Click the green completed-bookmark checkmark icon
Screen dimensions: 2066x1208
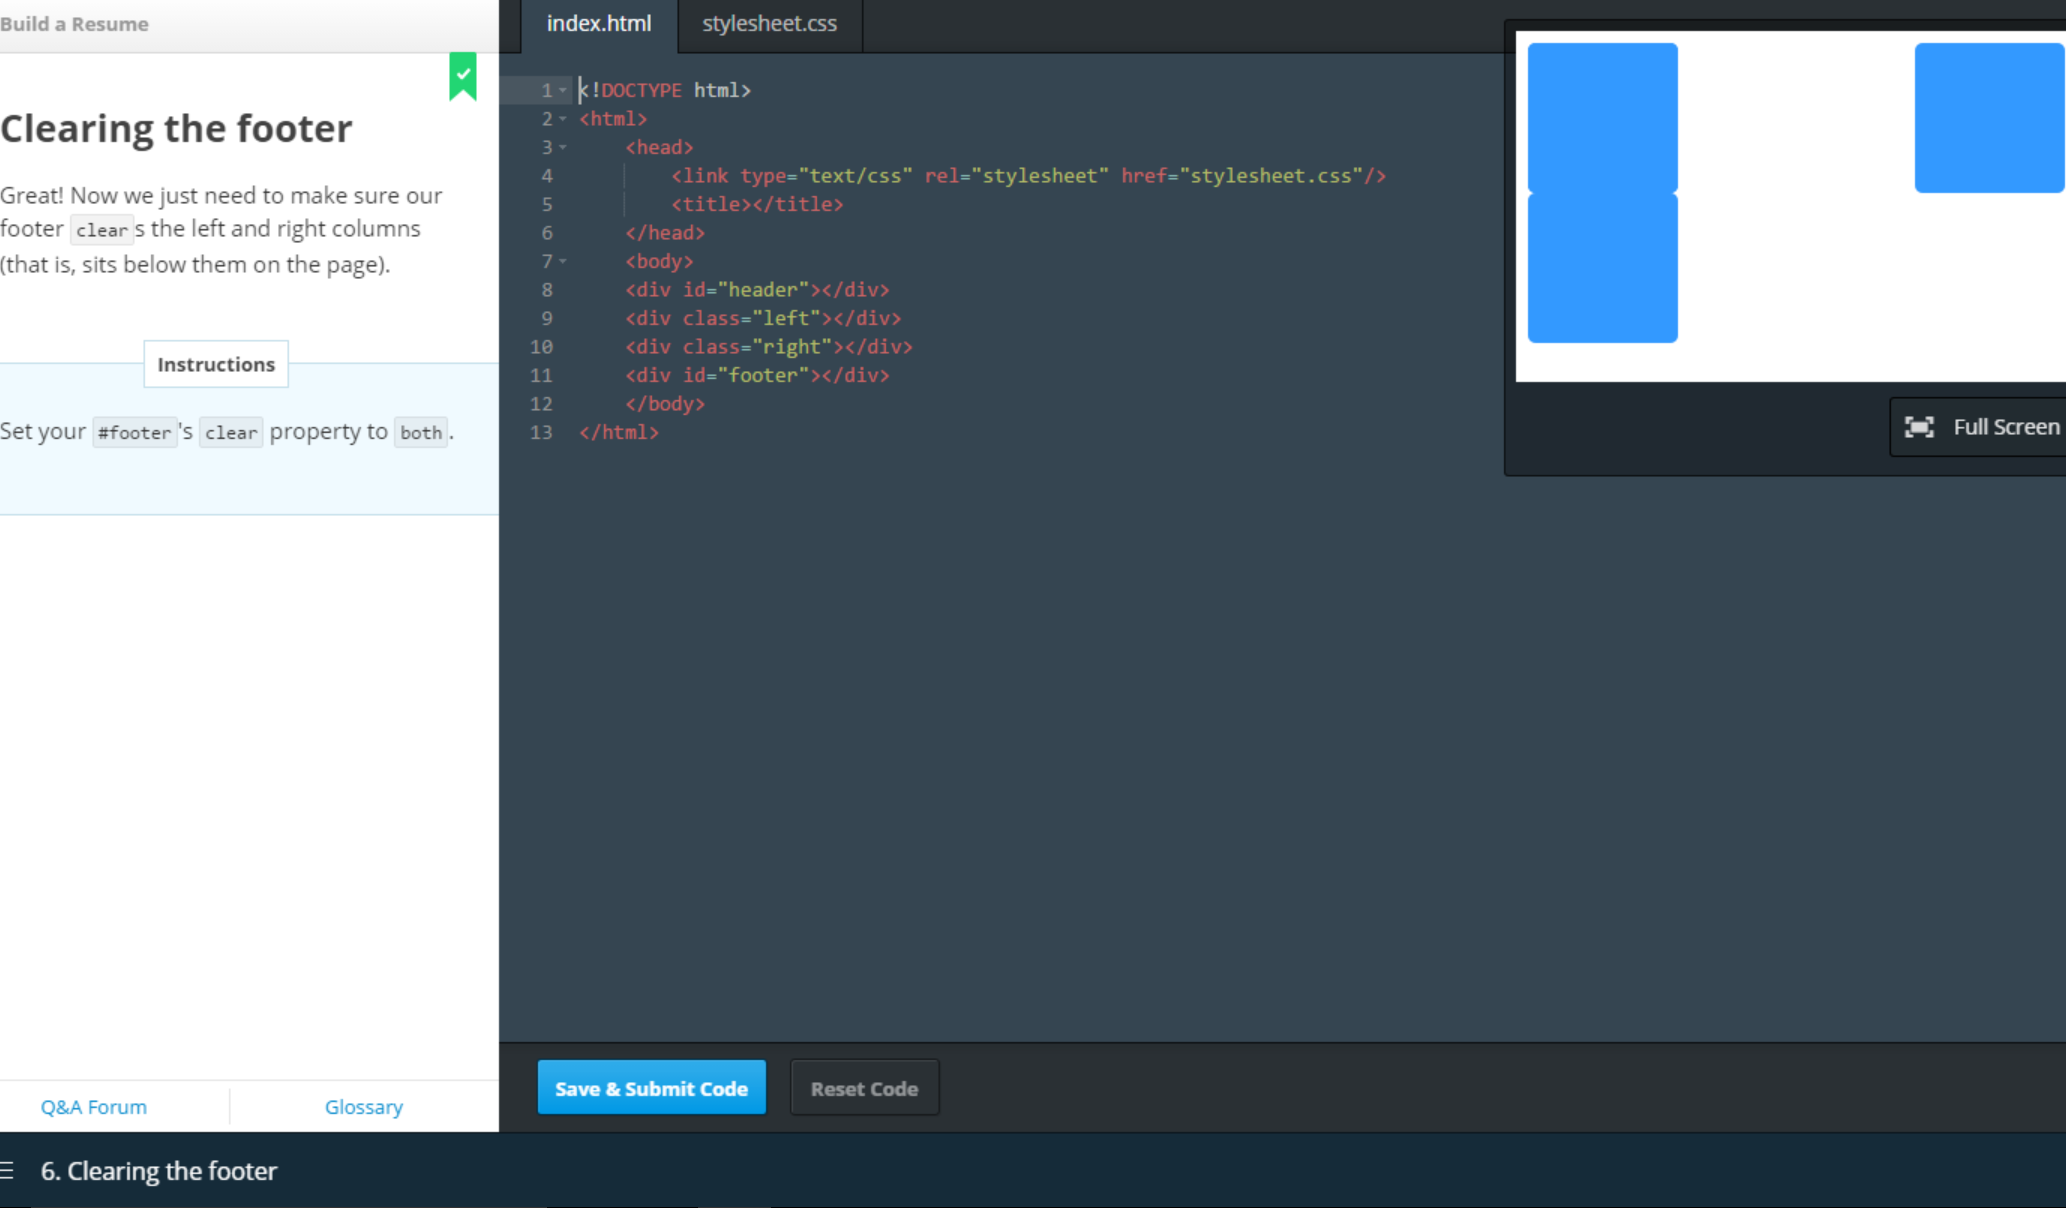(463, 75)
